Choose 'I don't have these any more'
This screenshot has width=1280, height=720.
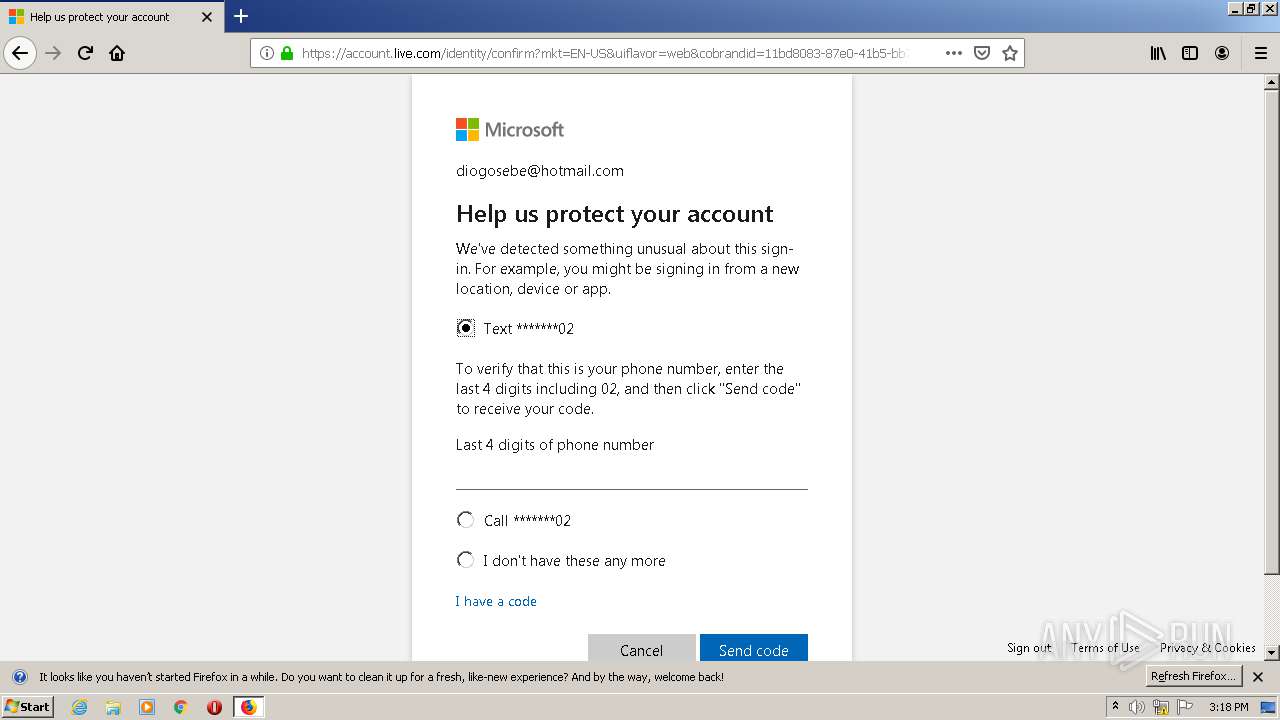tap(466, 560)
